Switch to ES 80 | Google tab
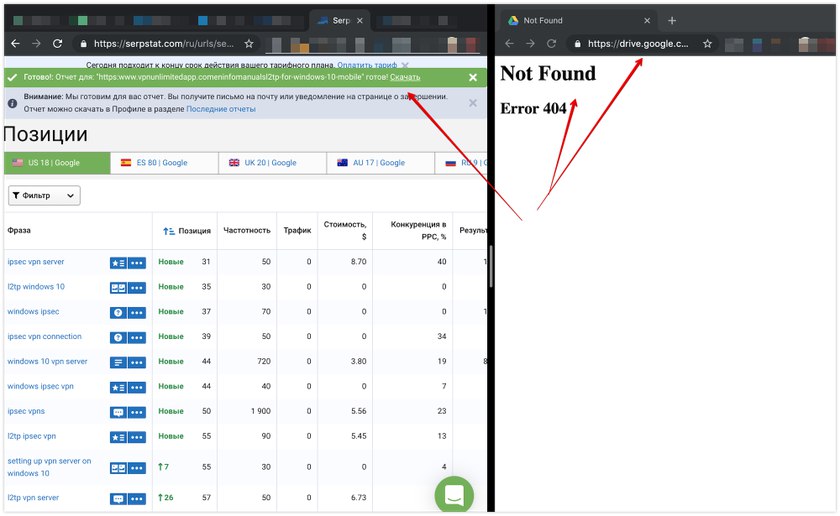 pos(164,163)
